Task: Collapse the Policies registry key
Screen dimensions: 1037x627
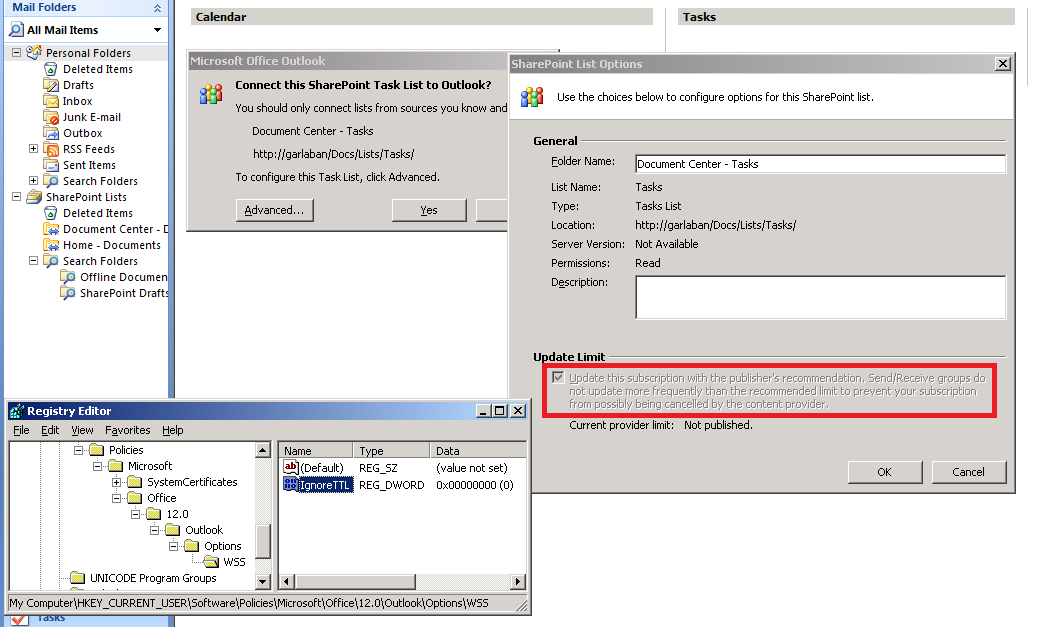Action: (78, 450)
